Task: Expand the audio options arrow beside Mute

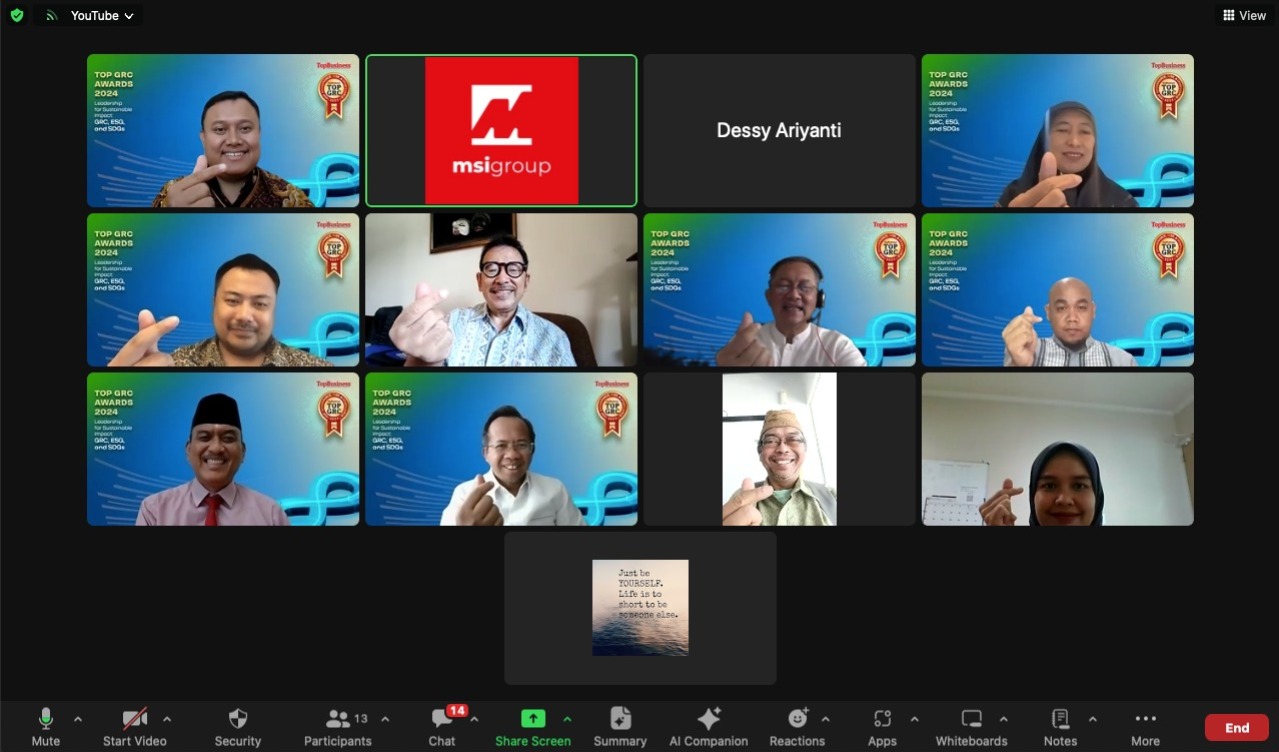Action: coord(78,719)
